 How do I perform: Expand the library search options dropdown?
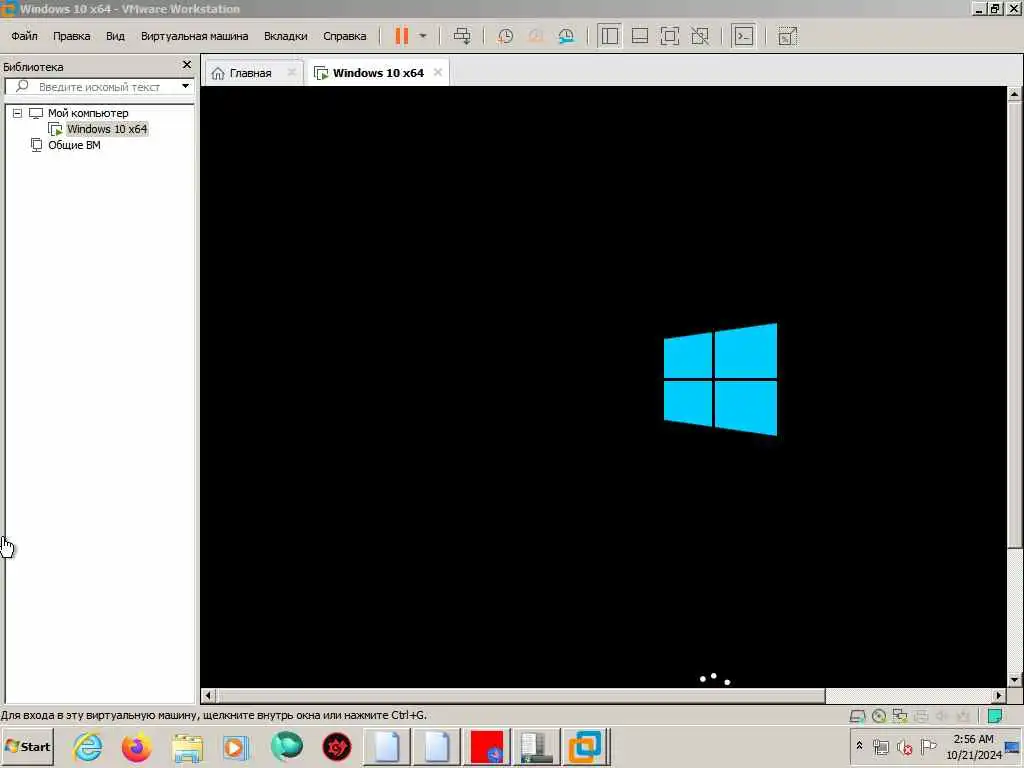(x=185, y=86)
